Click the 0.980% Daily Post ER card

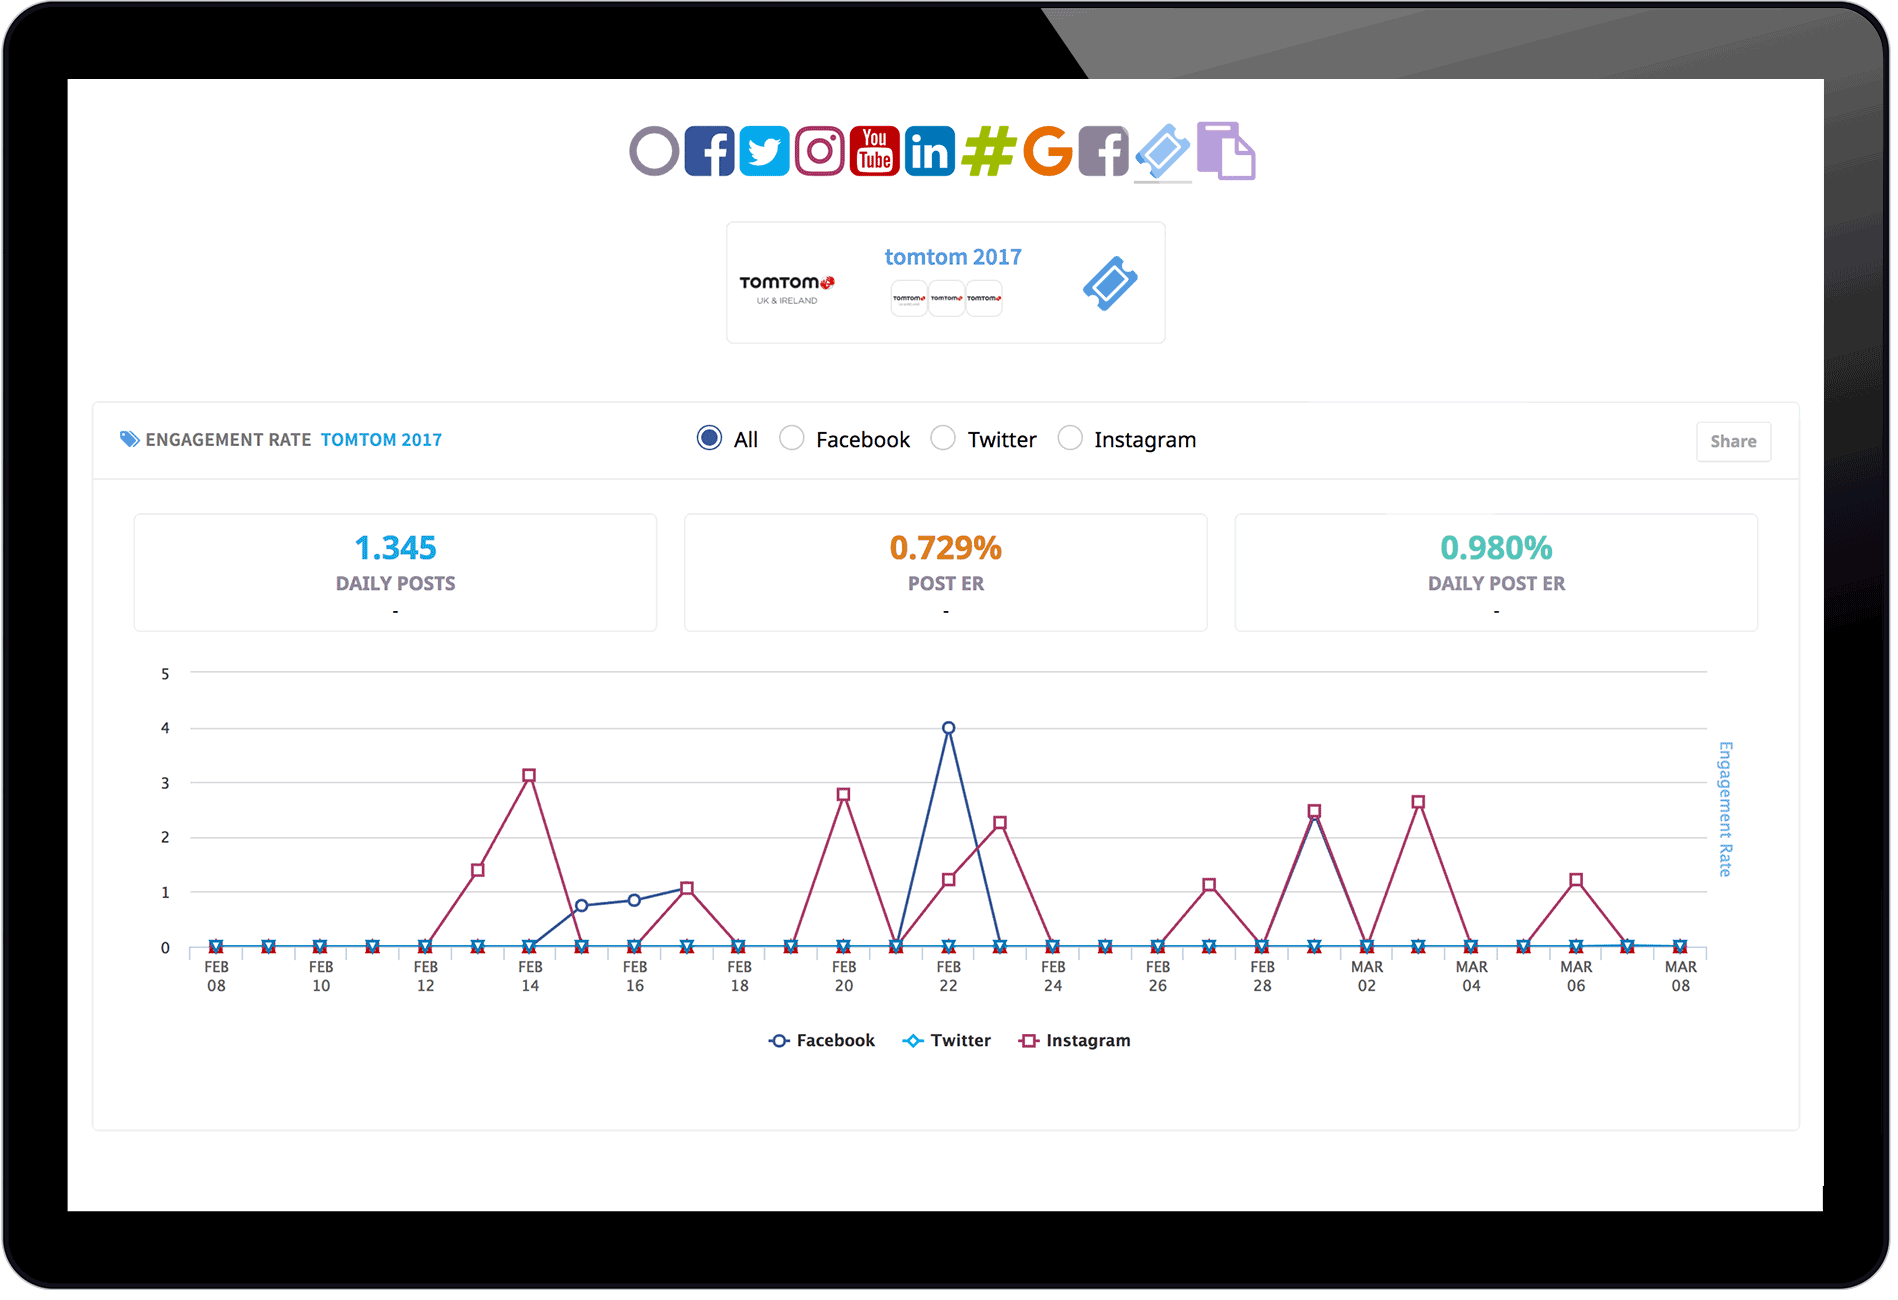[1496, 572]
